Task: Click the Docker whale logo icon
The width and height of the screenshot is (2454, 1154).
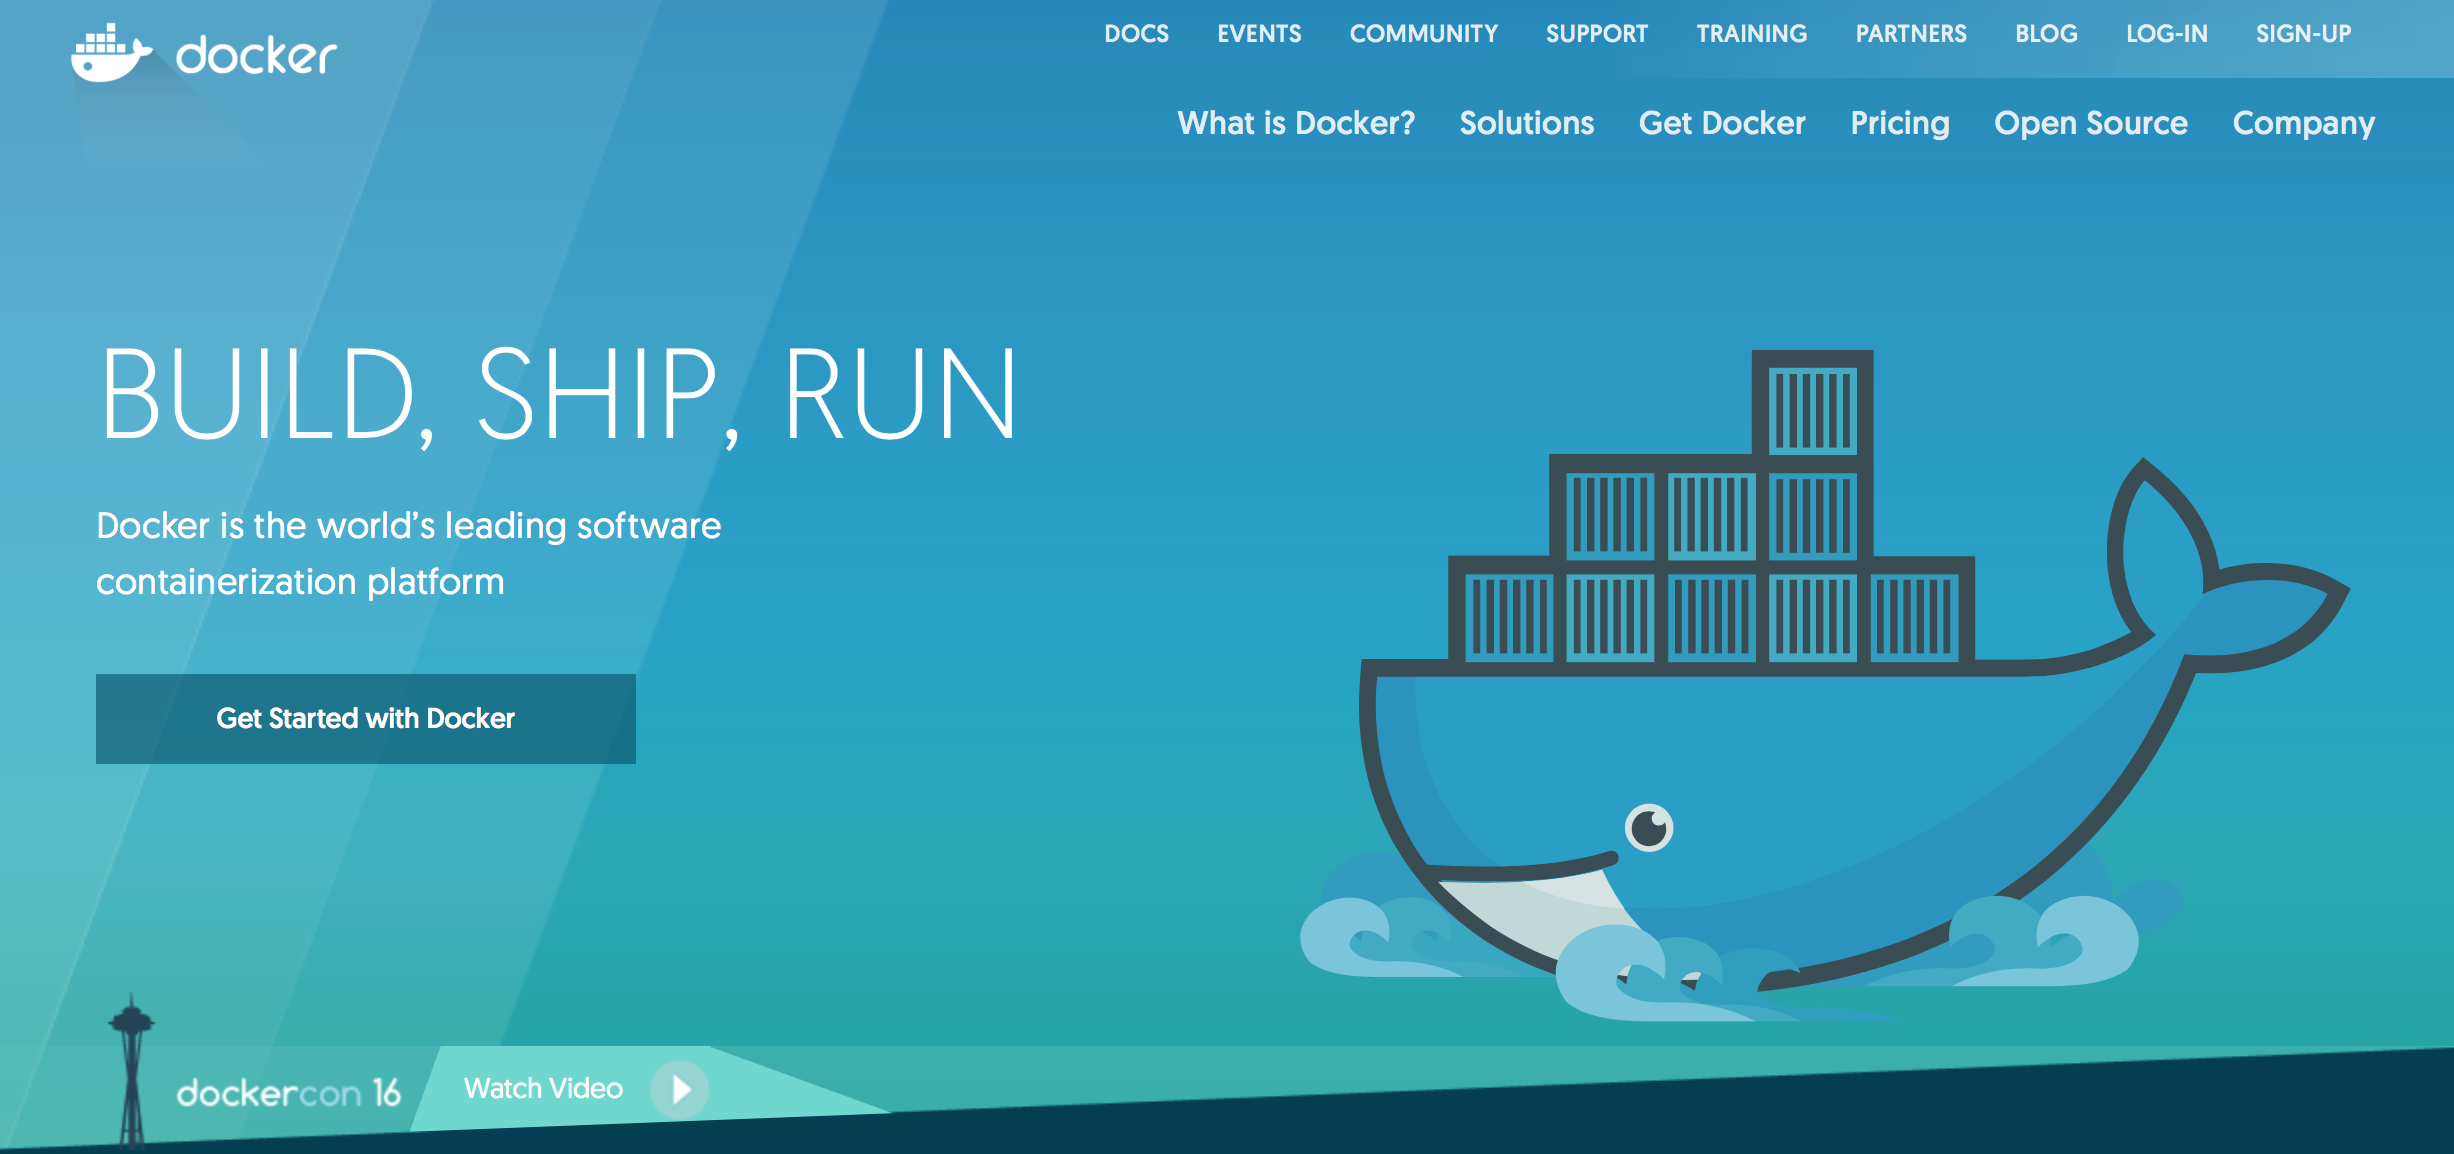Action: click(111, 54)
